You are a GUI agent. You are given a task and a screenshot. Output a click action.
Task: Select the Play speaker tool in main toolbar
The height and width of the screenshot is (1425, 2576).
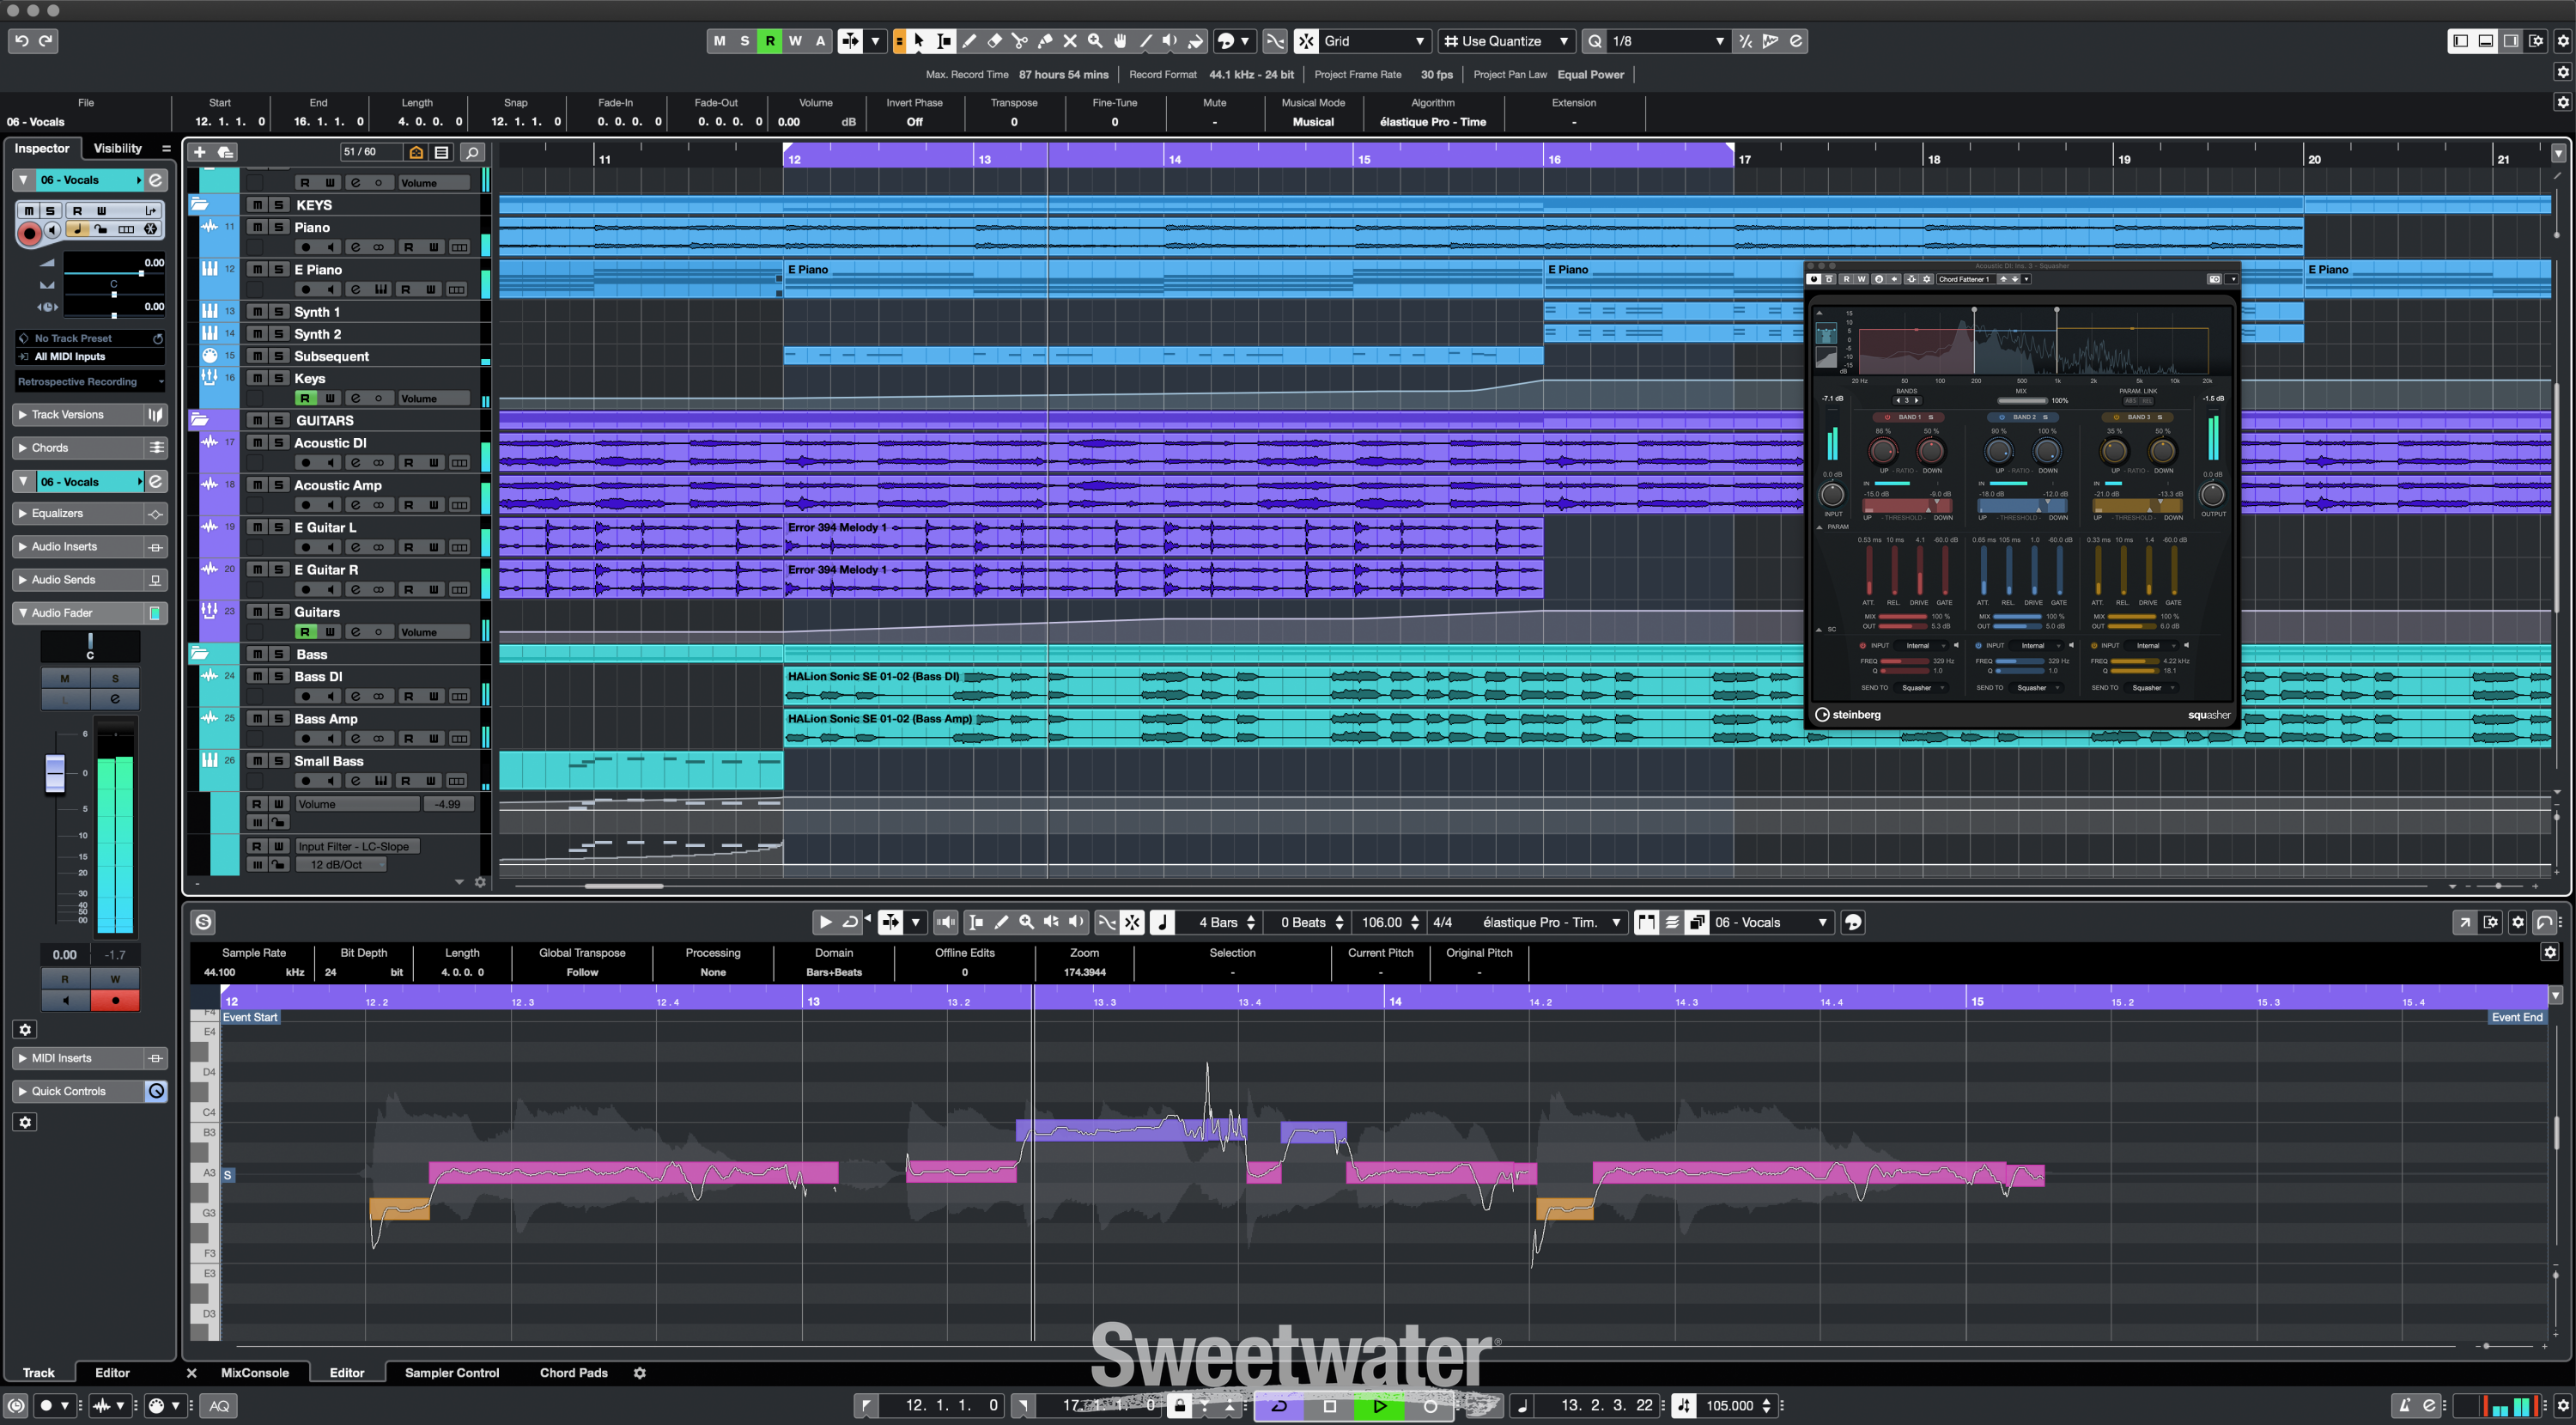click(x=1170, y=41)
